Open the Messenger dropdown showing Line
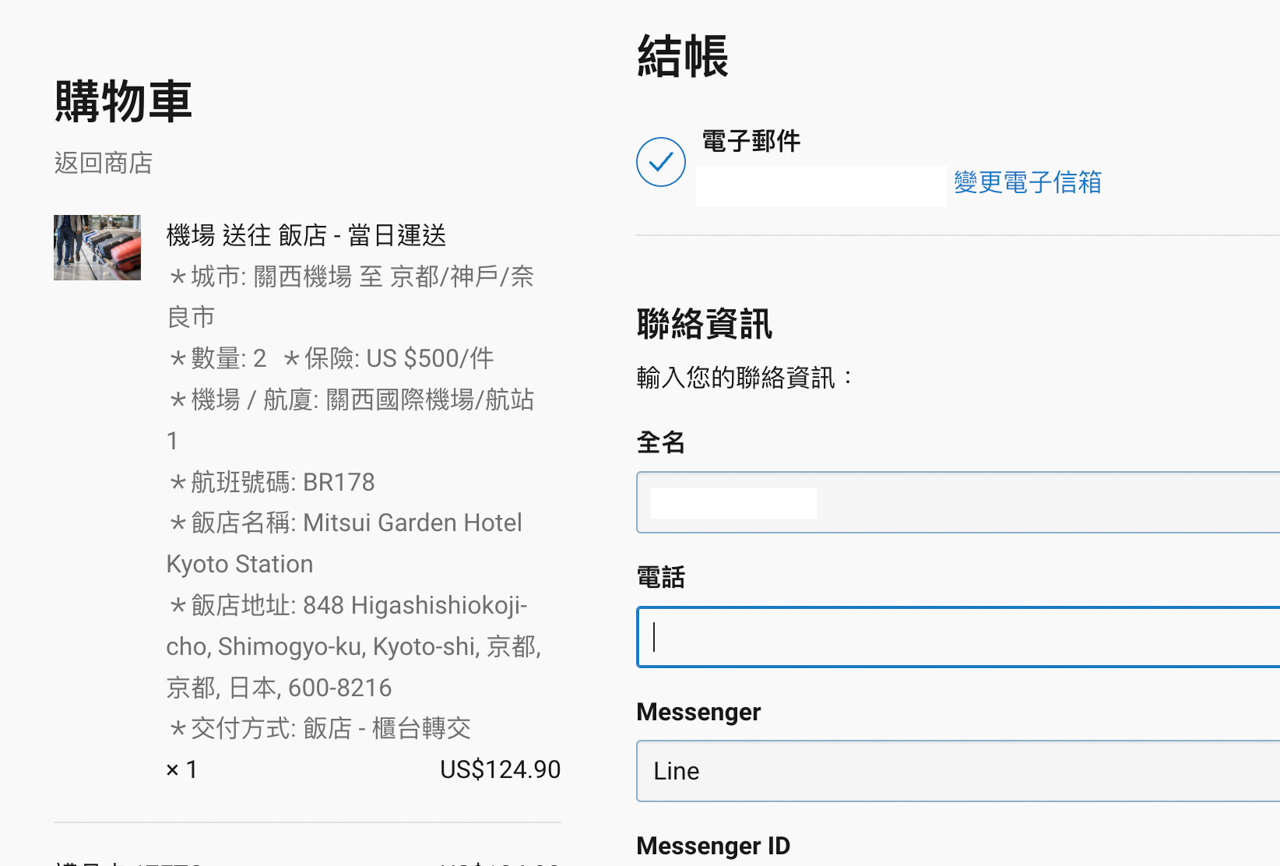 pos(958,771)
